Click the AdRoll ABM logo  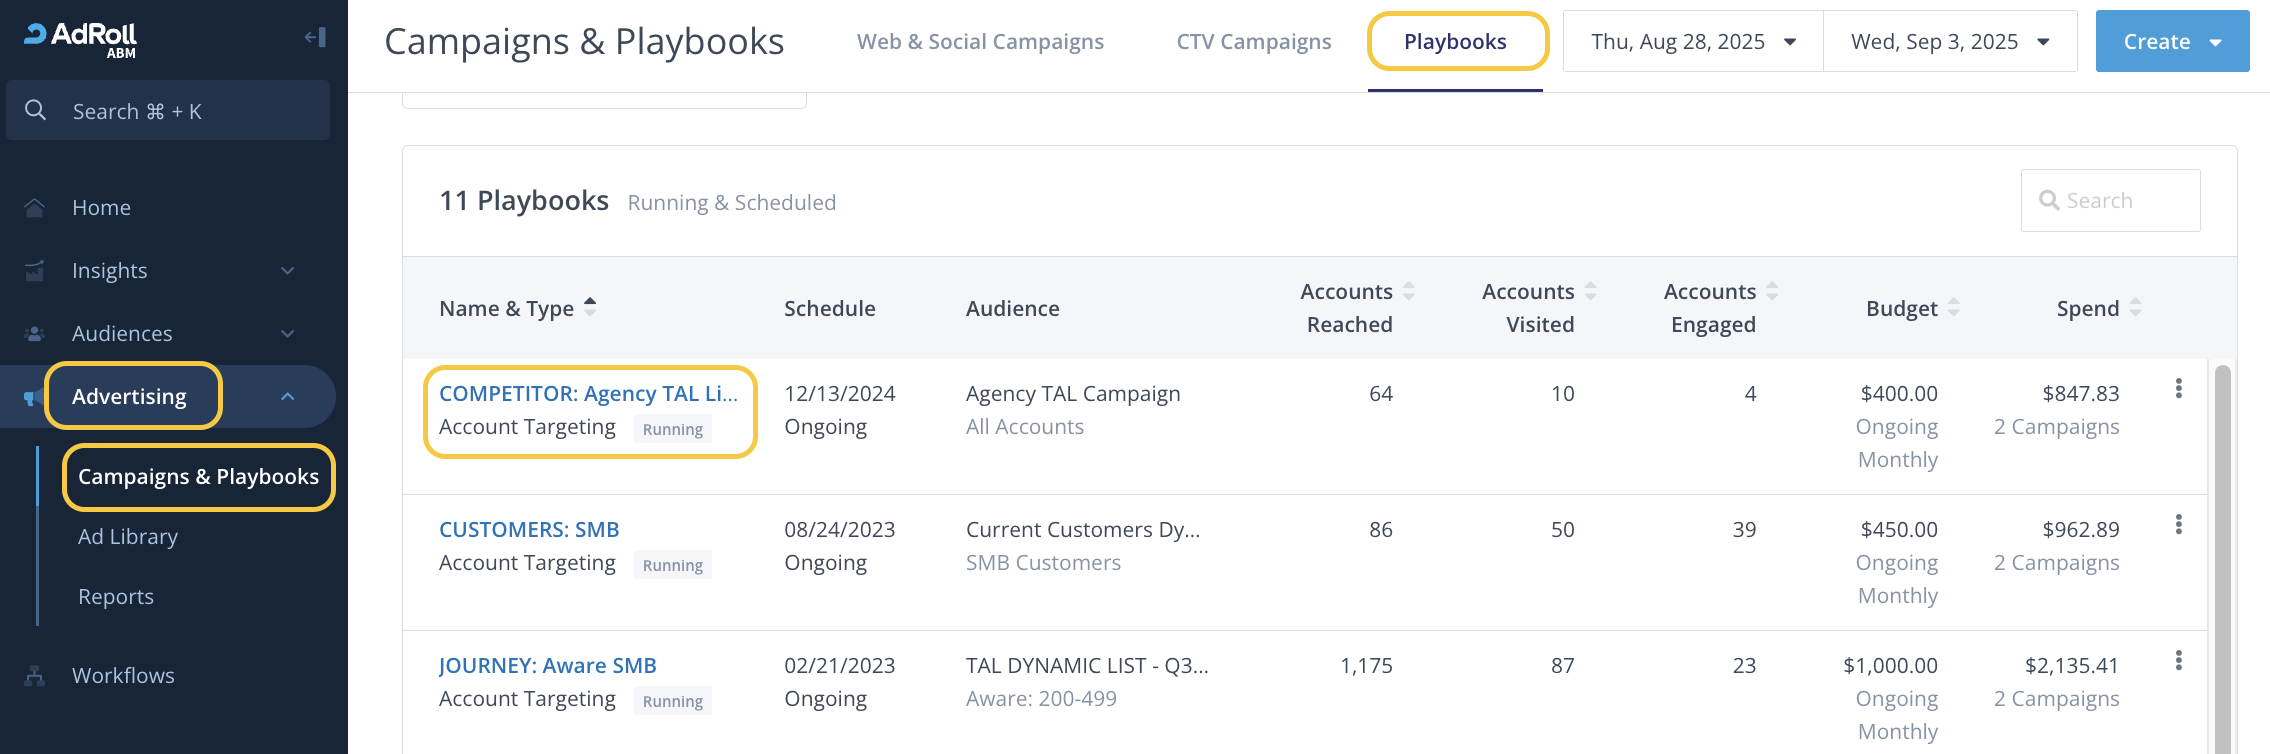pos(81,39)
